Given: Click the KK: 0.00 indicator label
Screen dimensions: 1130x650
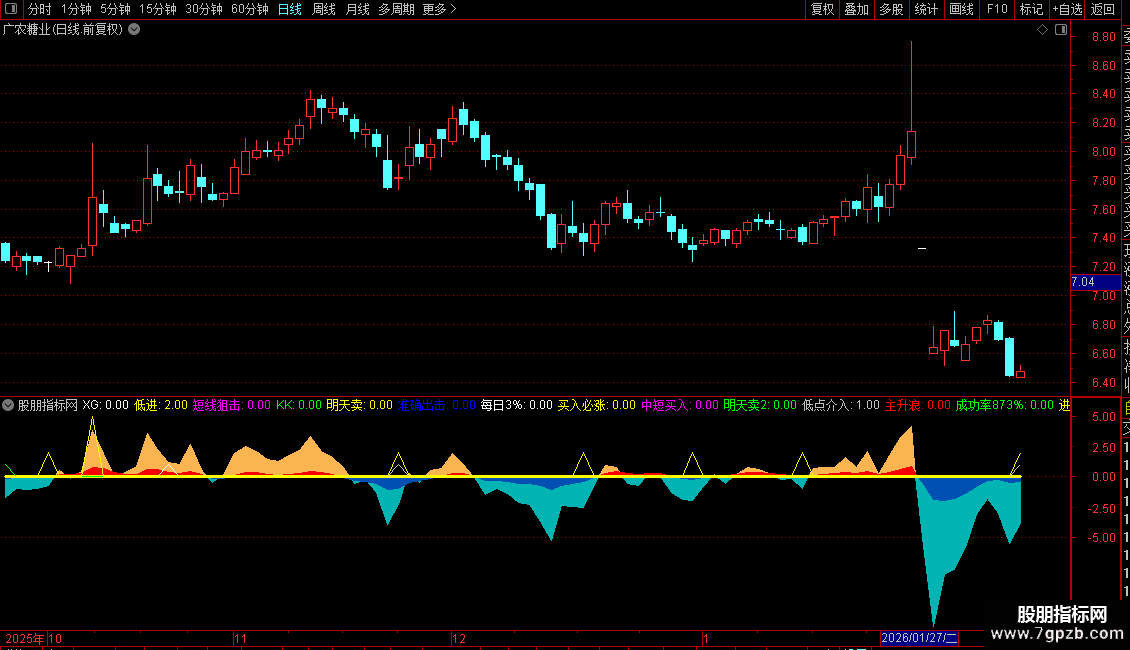Looking at the screenshot, I should (299, 405).
